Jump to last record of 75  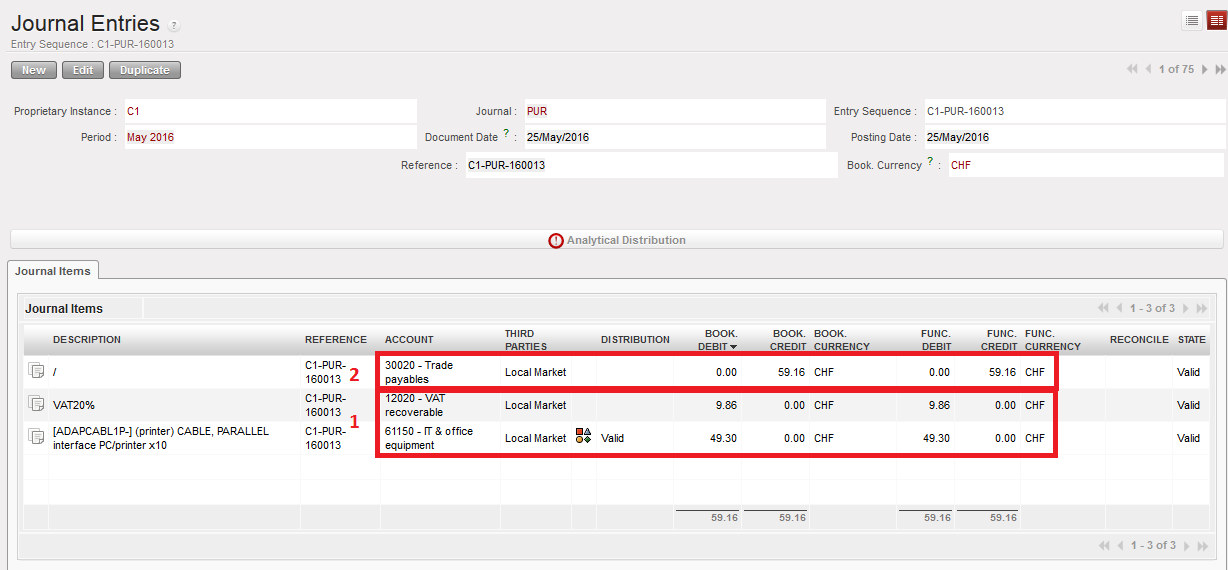point(1220,69)
